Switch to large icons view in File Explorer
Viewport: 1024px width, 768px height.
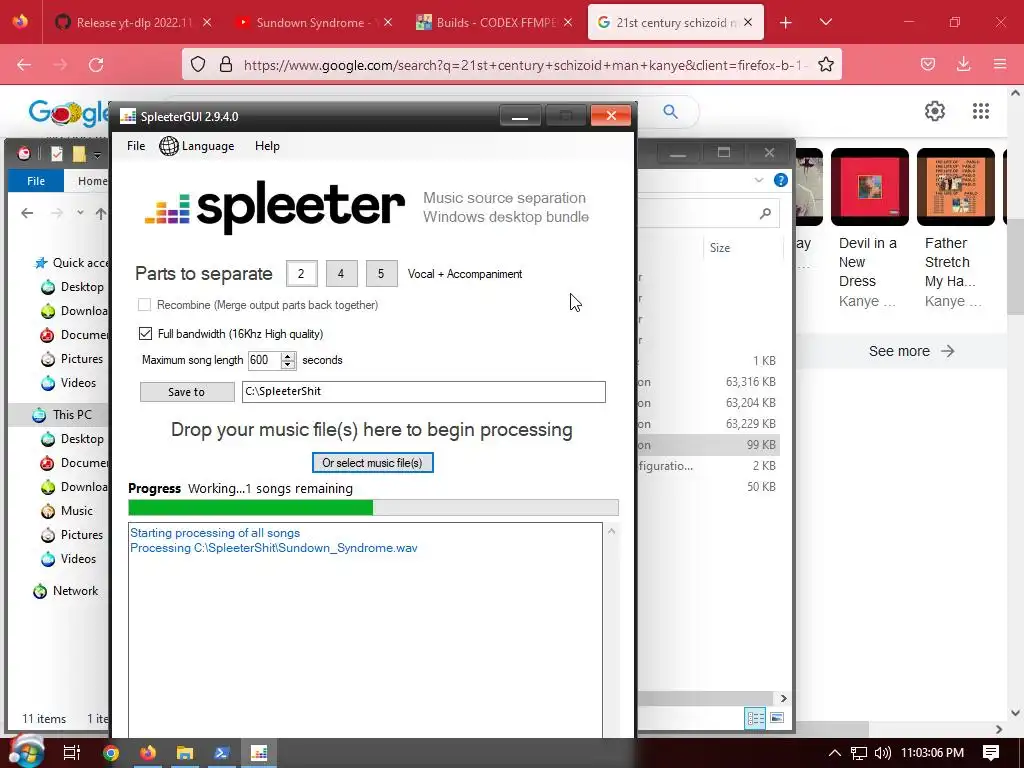776,718
